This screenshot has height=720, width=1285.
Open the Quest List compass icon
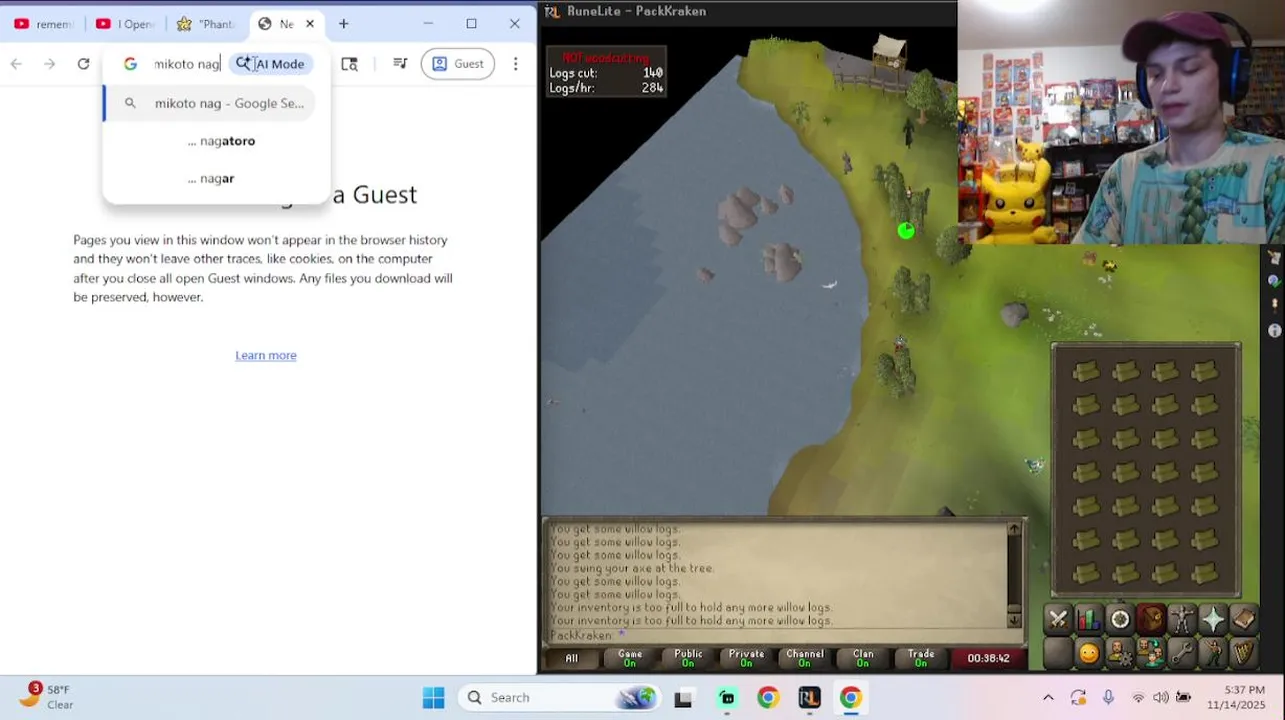coord(1120,620)
